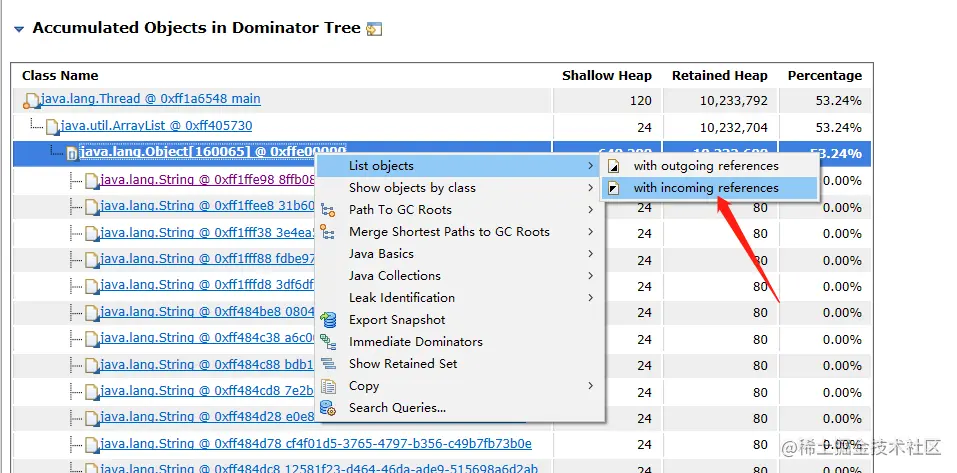Expand arrow next to Copy
957x473 pixels.
(590, 386)
